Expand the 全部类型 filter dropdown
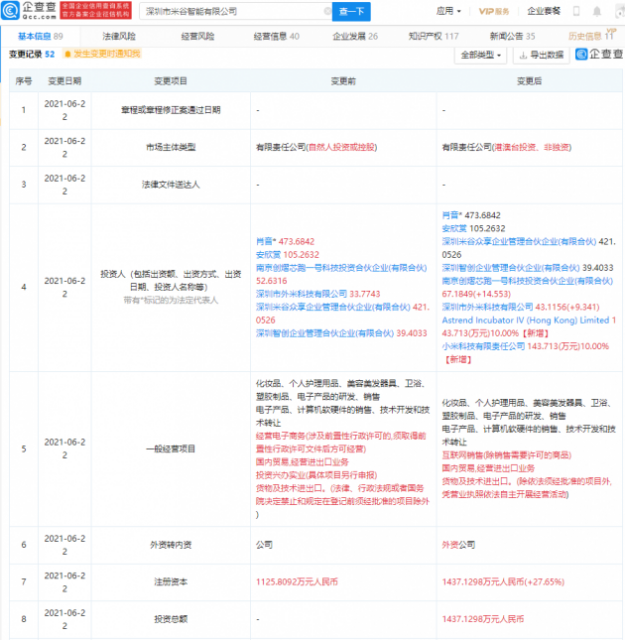This screenshot has height=640, width=625. pos(480,55)
